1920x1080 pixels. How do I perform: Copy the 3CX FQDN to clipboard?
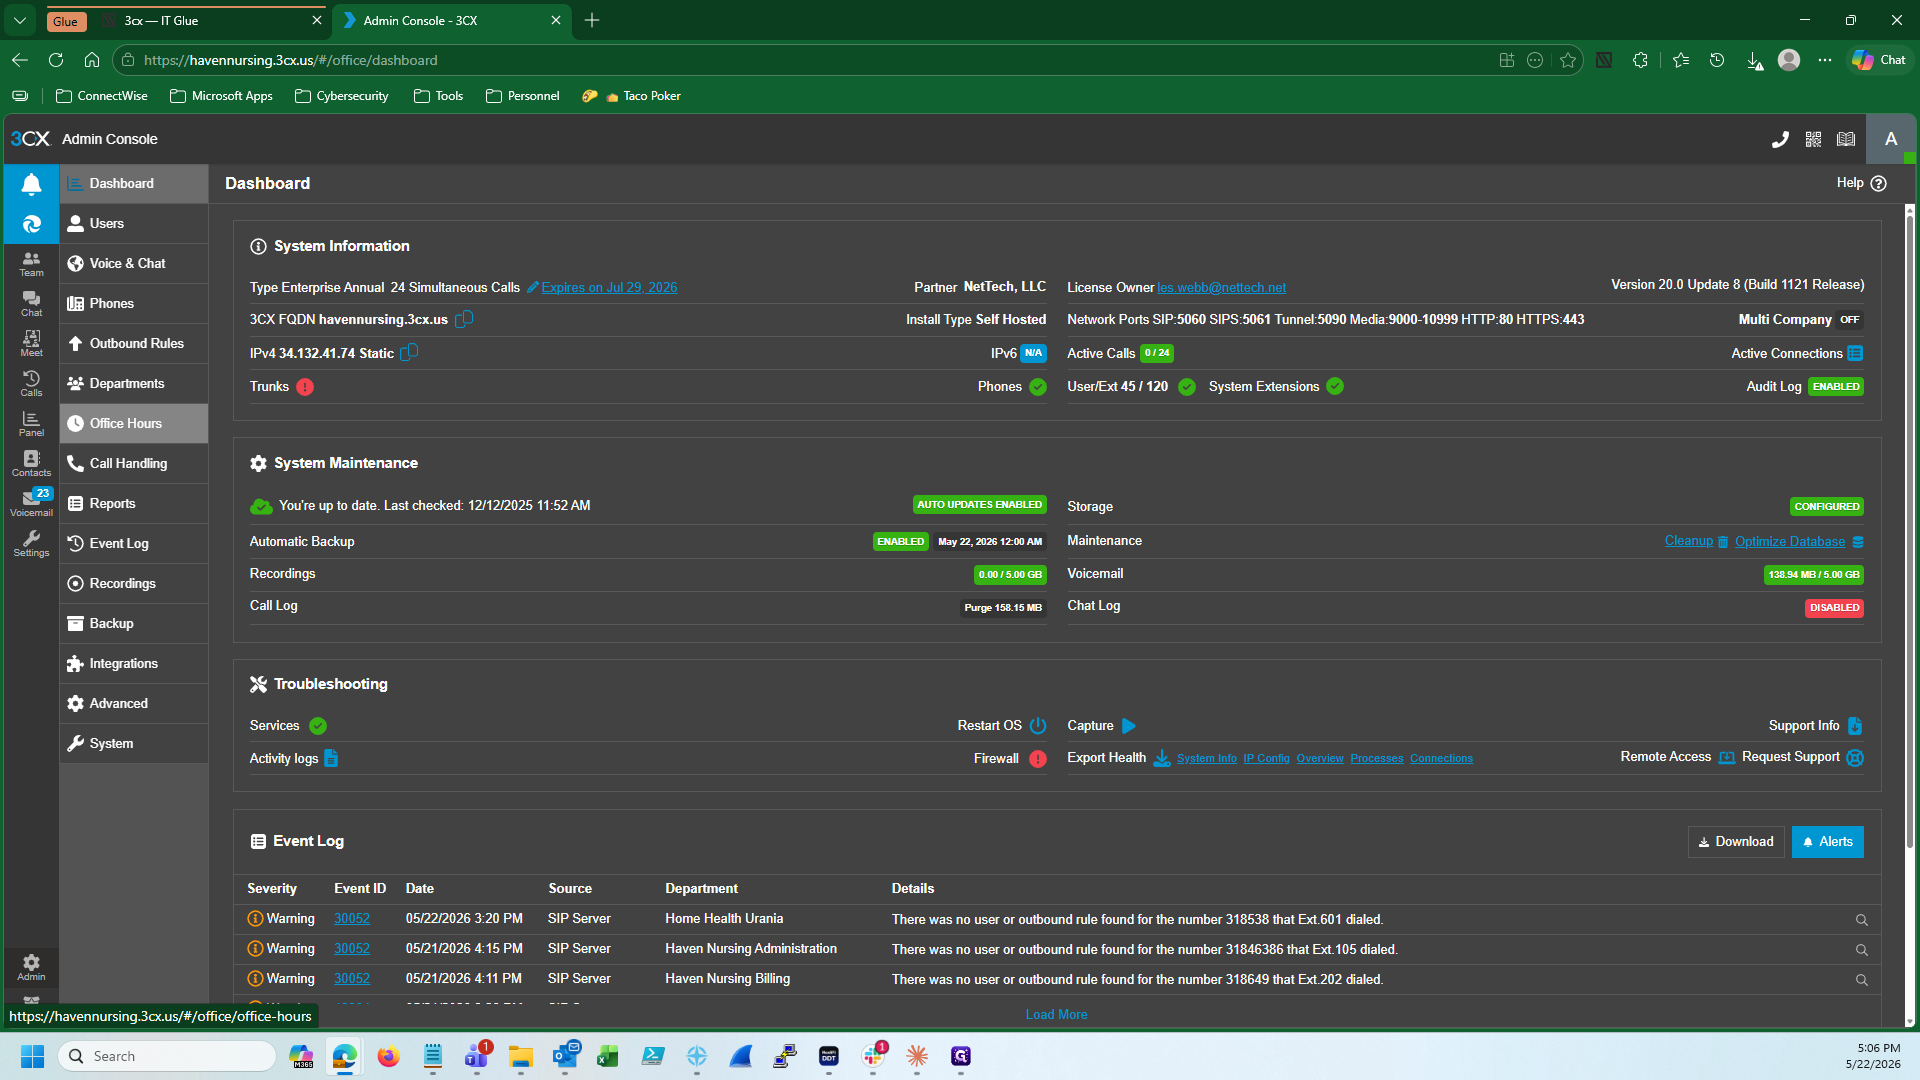point(464,319)
